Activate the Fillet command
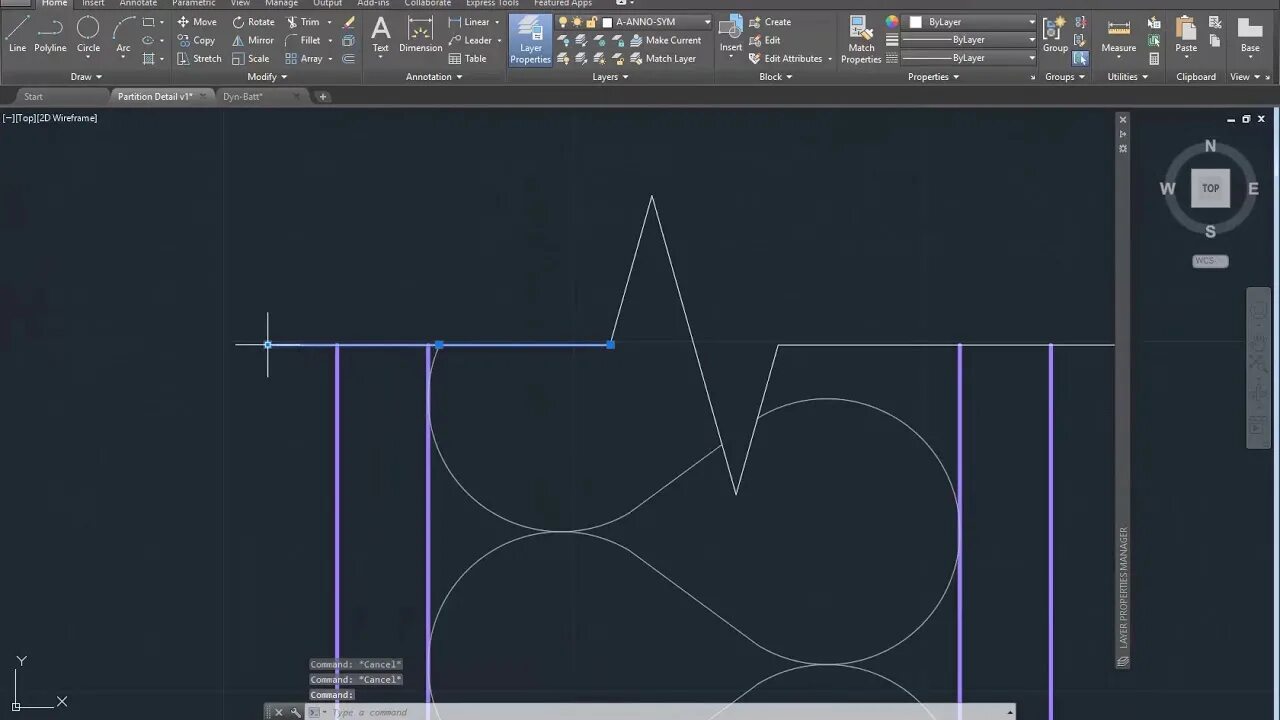Screen dimensions: 1280x720 point(303,40)
